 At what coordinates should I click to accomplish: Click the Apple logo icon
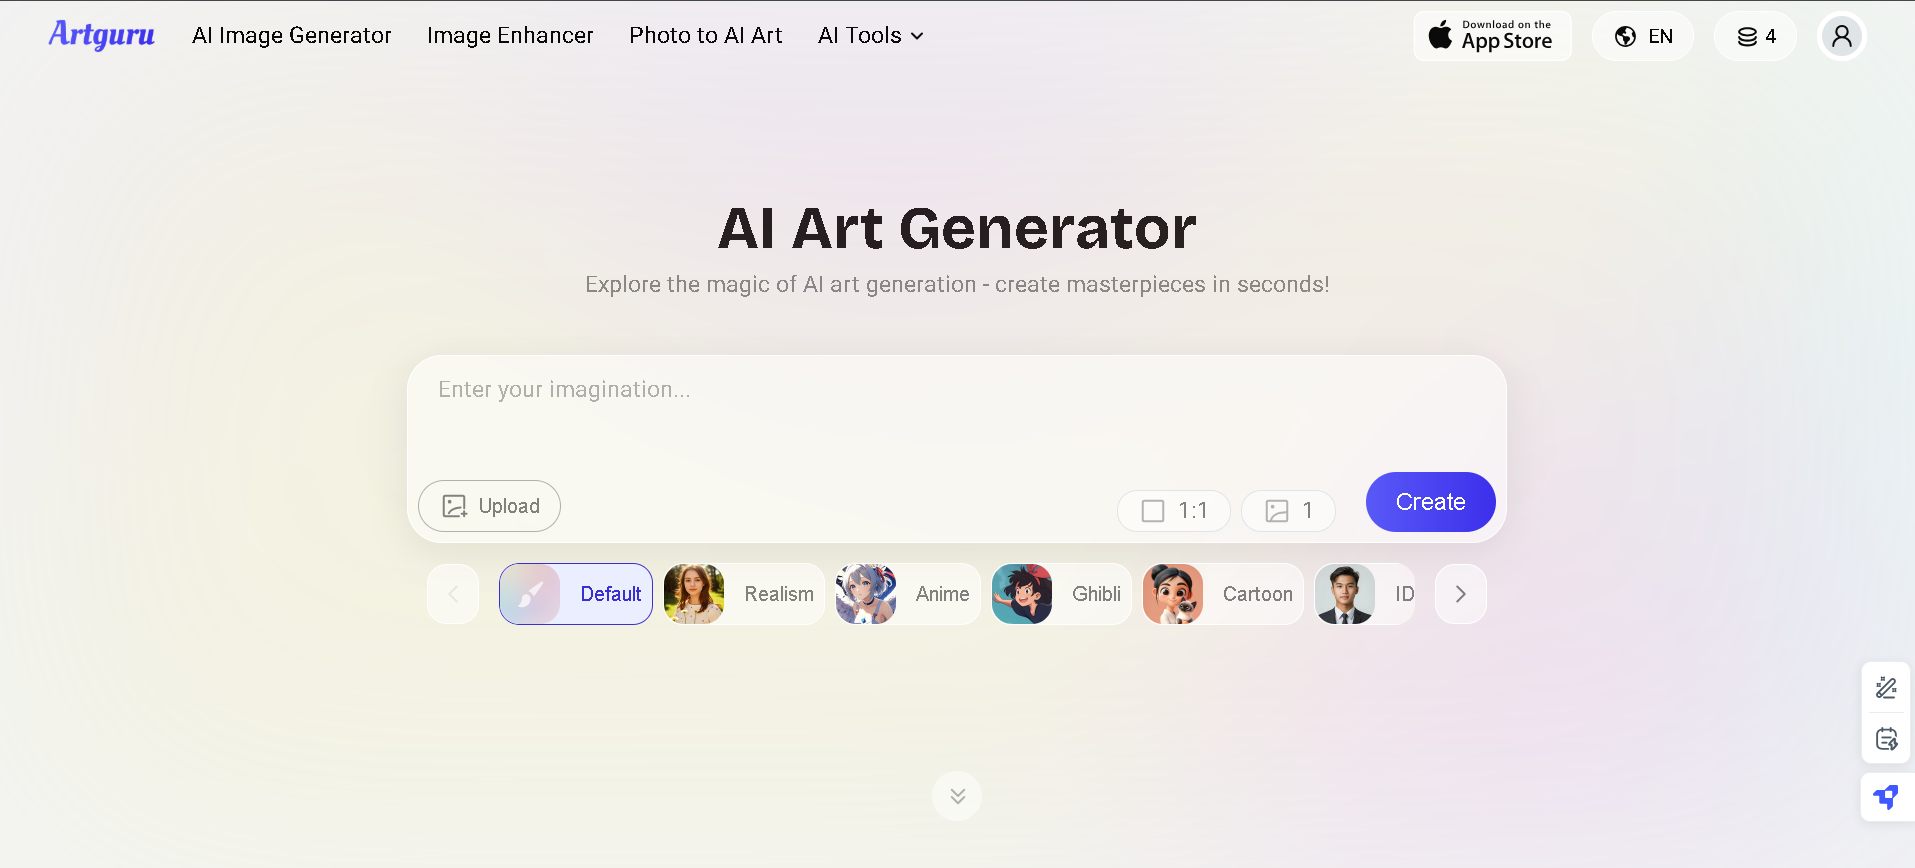pyautogui.click(x=1440, y=35)
